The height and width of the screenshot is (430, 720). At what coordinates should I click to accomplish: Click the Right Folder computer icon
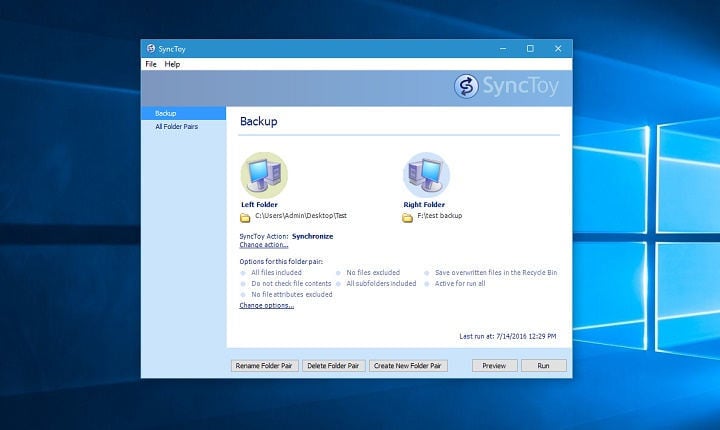426,175
